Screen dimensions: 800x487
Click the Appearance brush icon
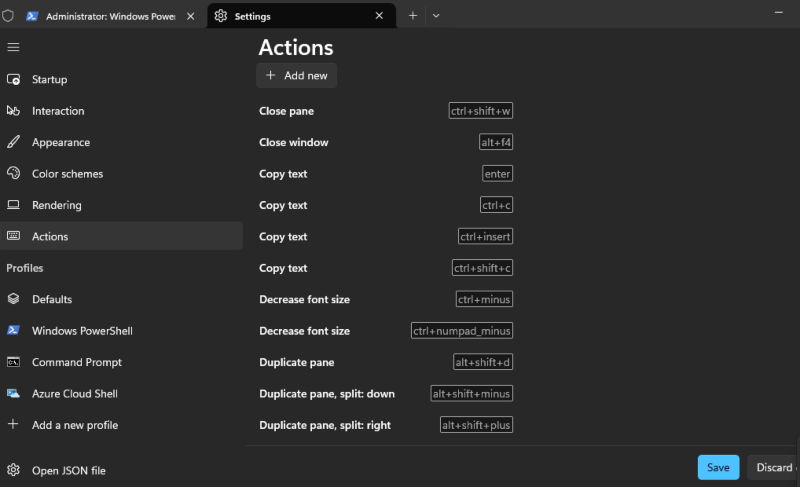pyautogui.click(x=13, y=142)
